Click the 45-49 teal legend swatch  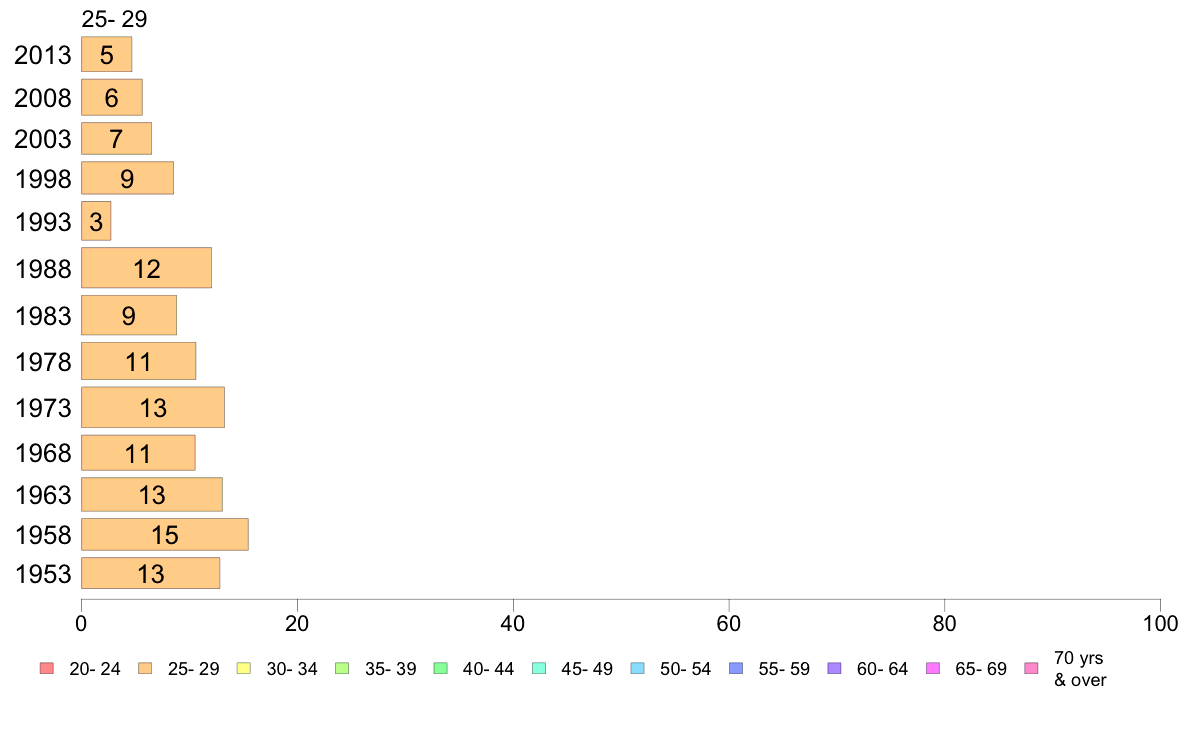(x=539, y=668)
